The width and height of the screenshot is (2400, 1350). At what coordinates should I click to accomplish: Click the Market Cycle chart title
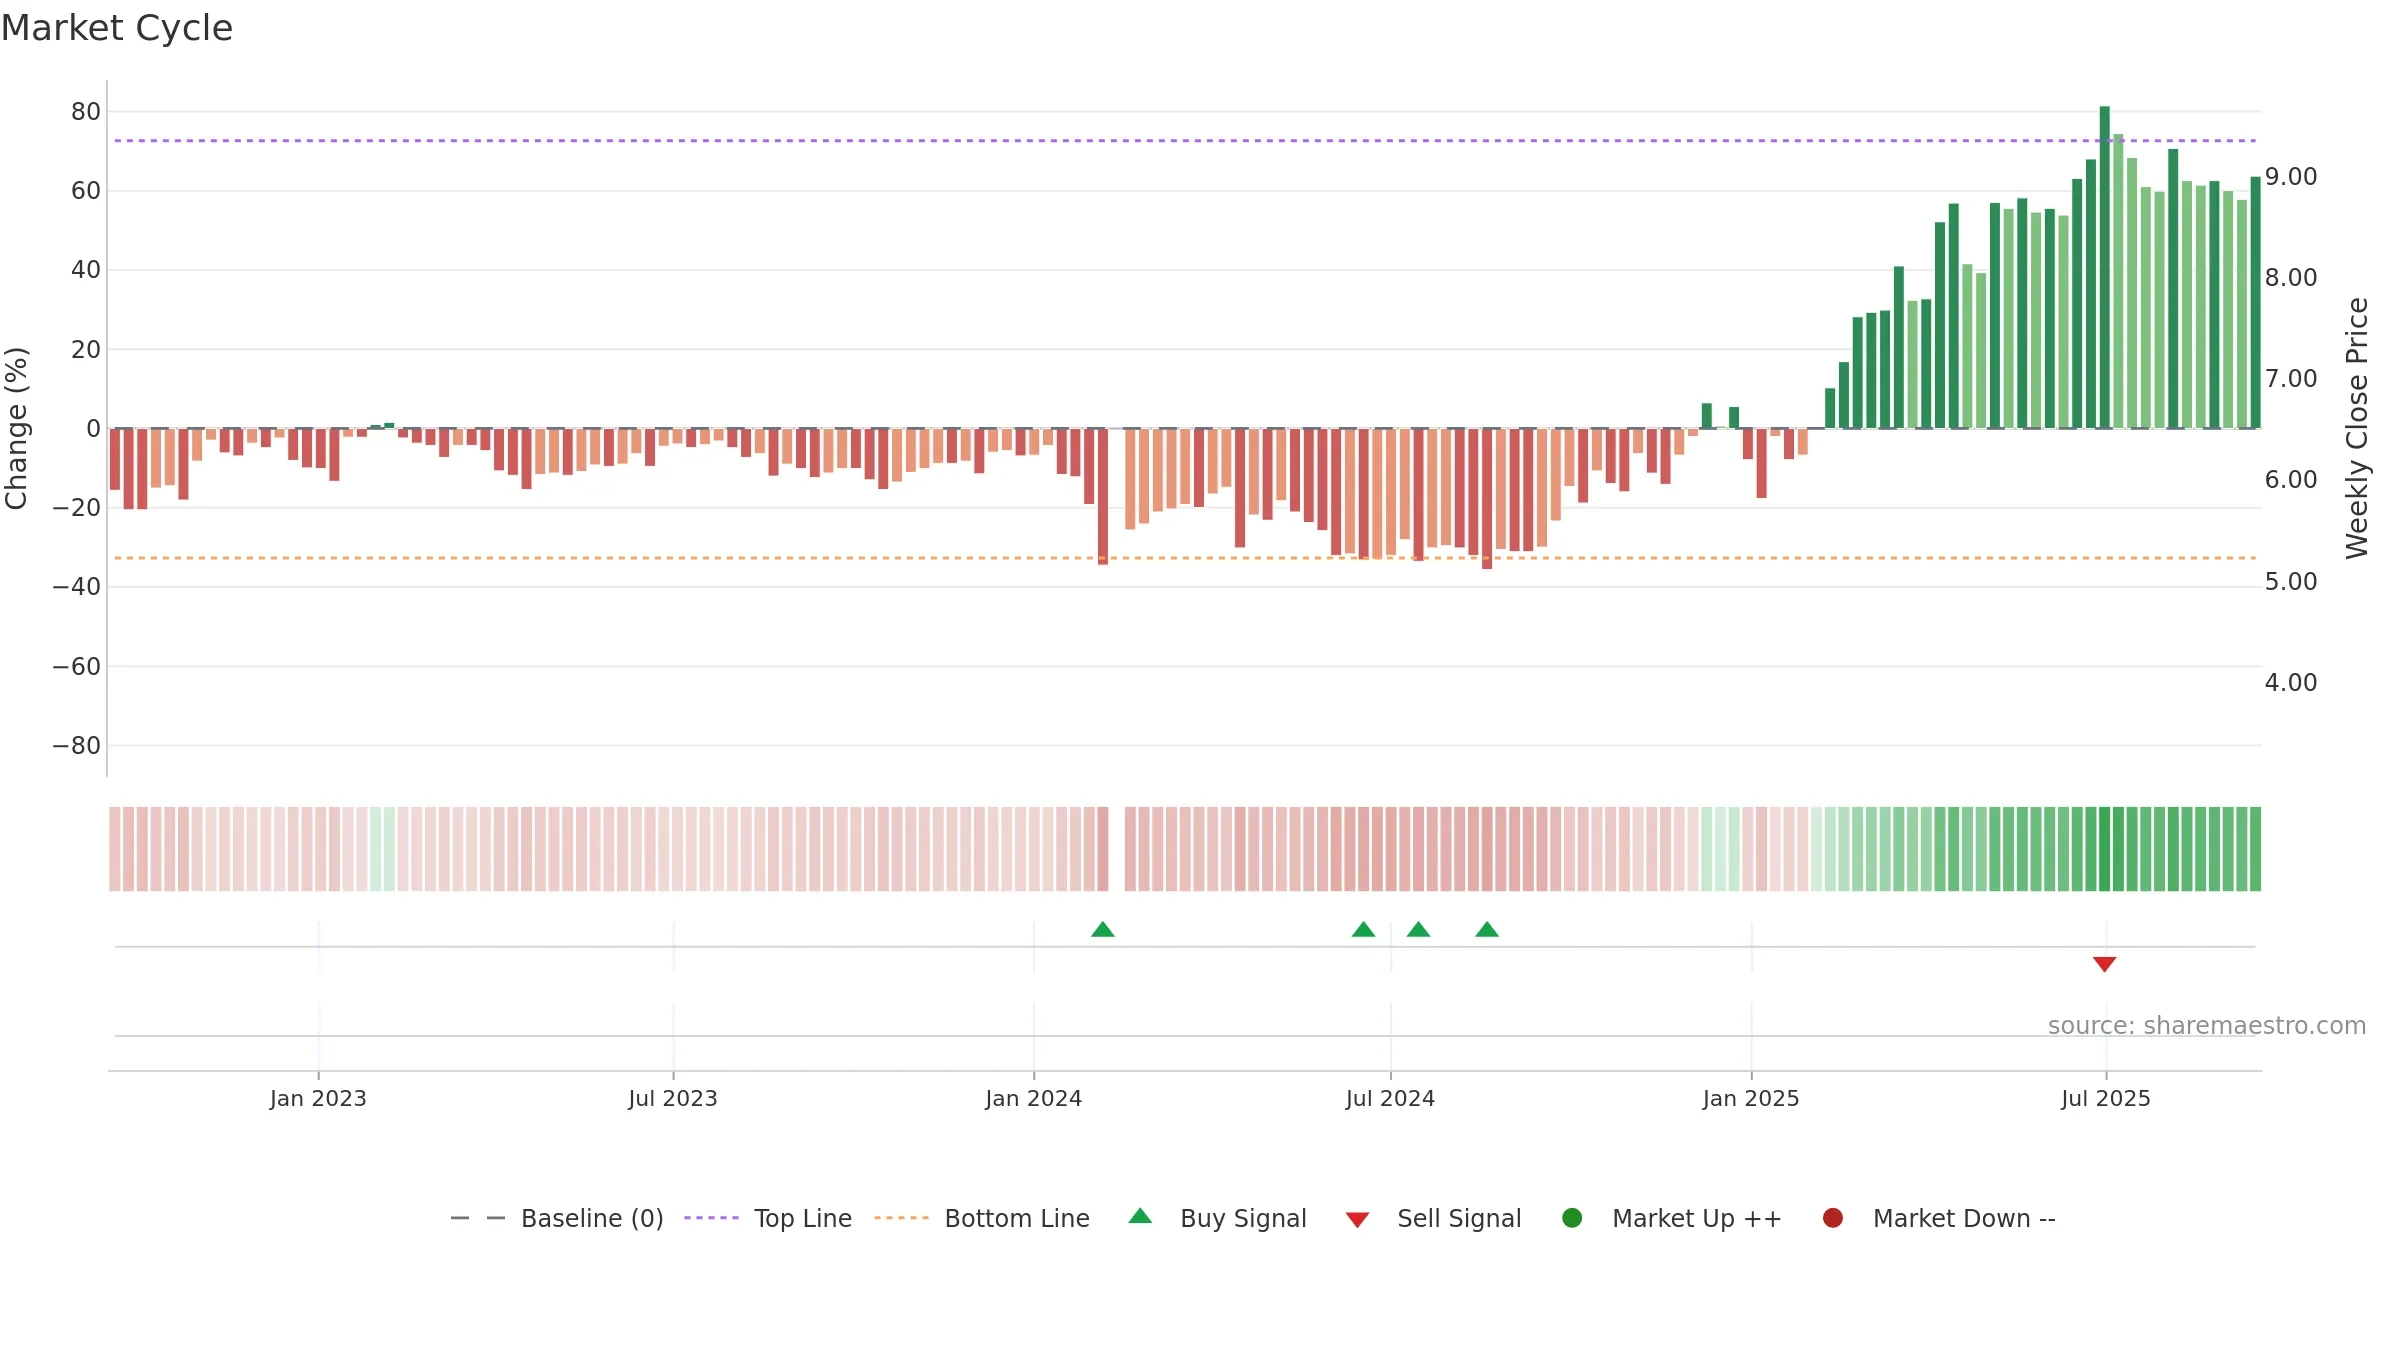pos(117,28)
